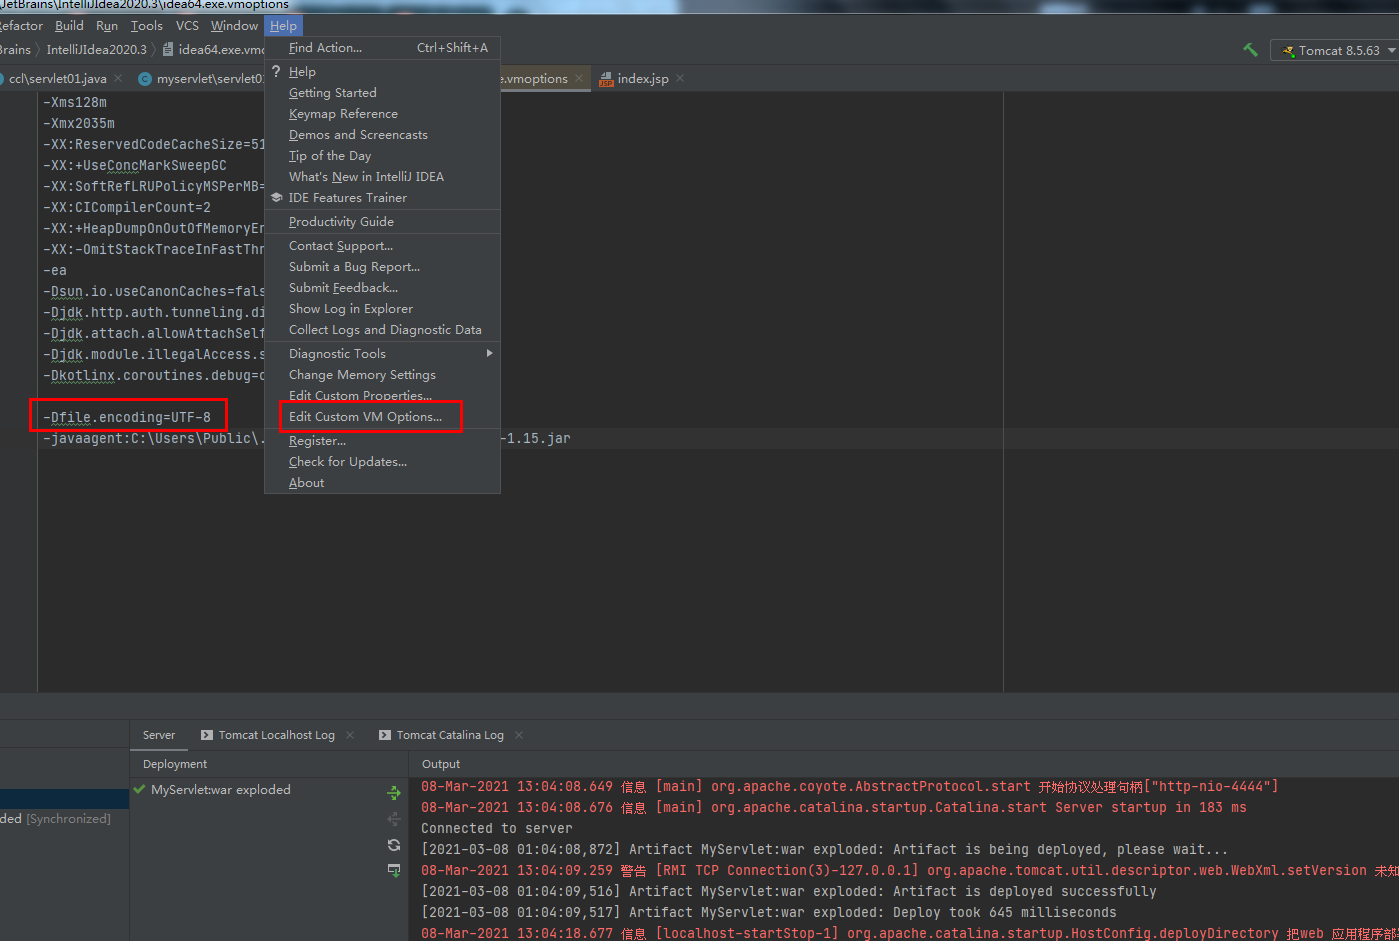Open Demos and Screencasts

pos(382,134)
